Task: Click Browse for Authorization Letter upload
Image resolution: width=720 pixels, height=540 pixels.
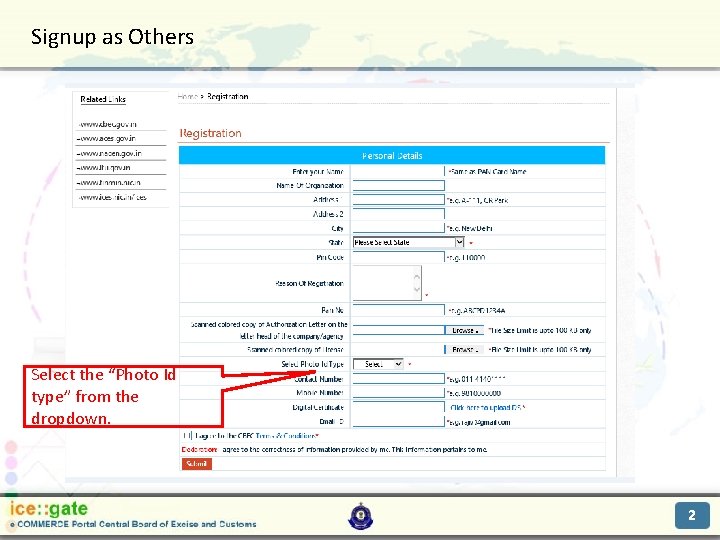Action: tap(464, 330)
